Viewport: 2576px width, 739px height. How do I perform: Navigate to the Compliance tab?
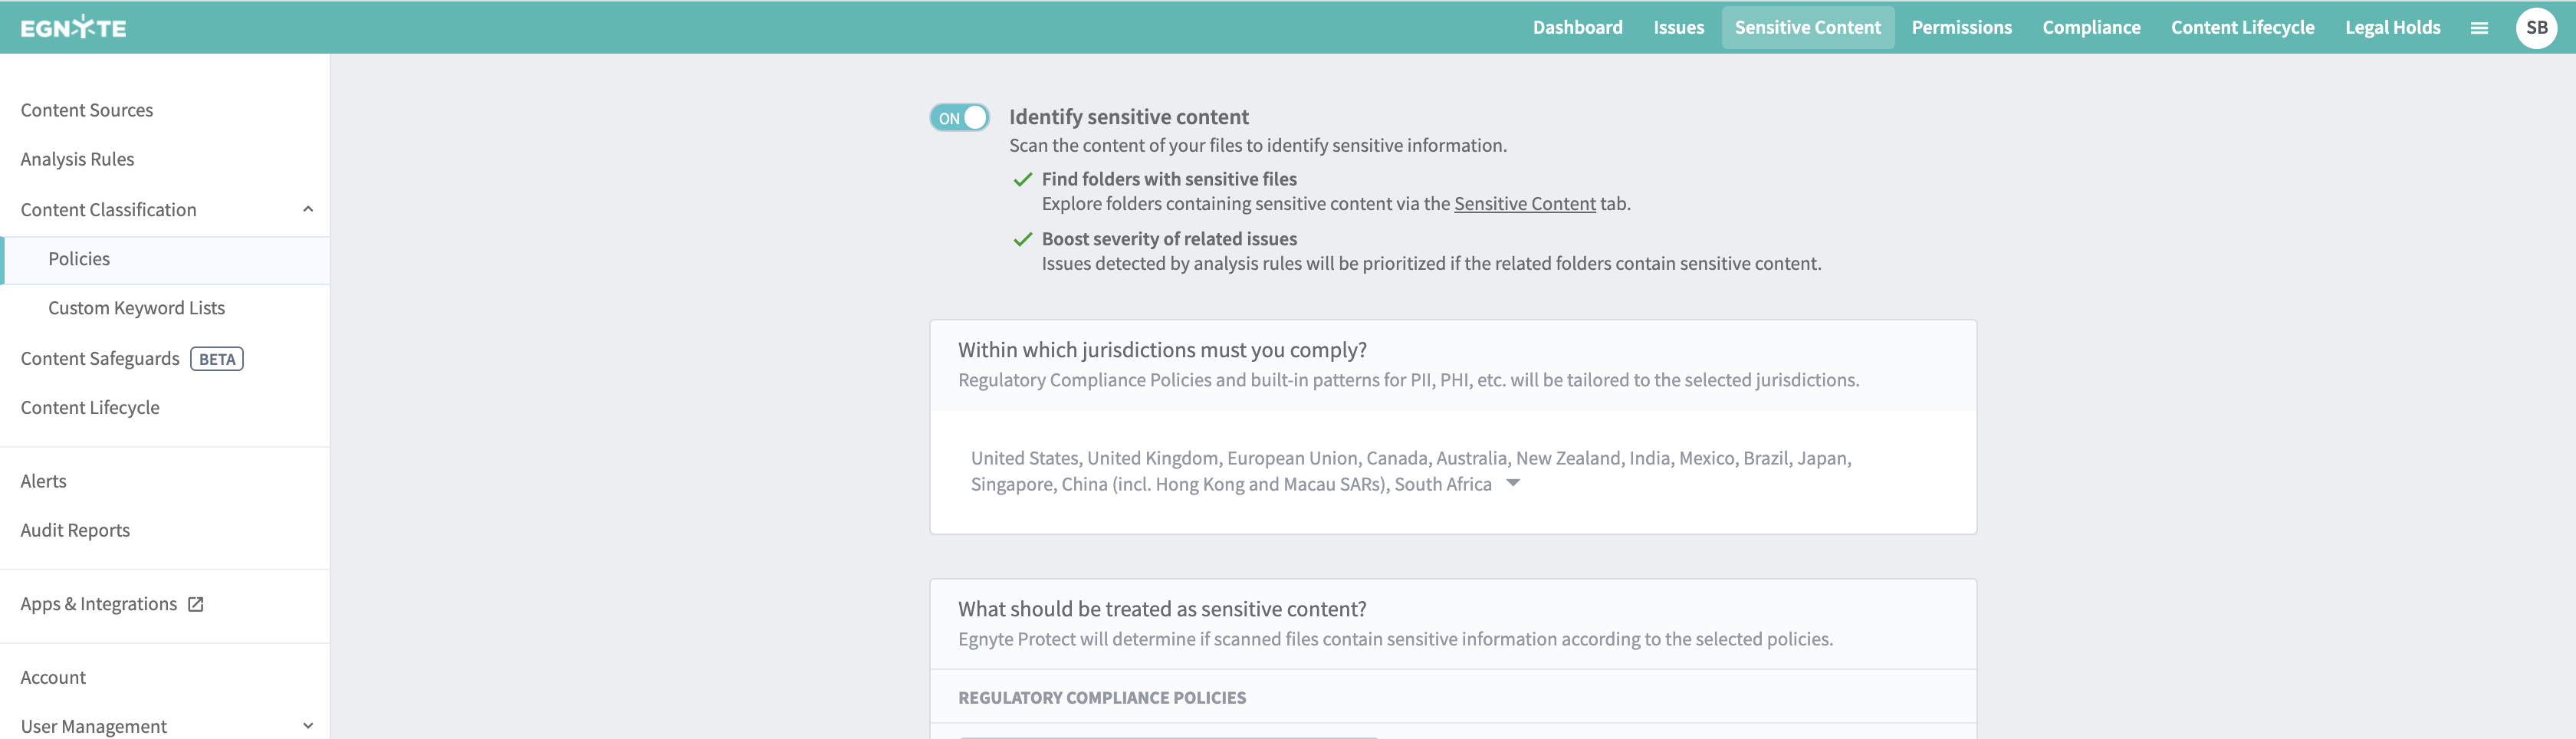click(x=2091, y=28)
